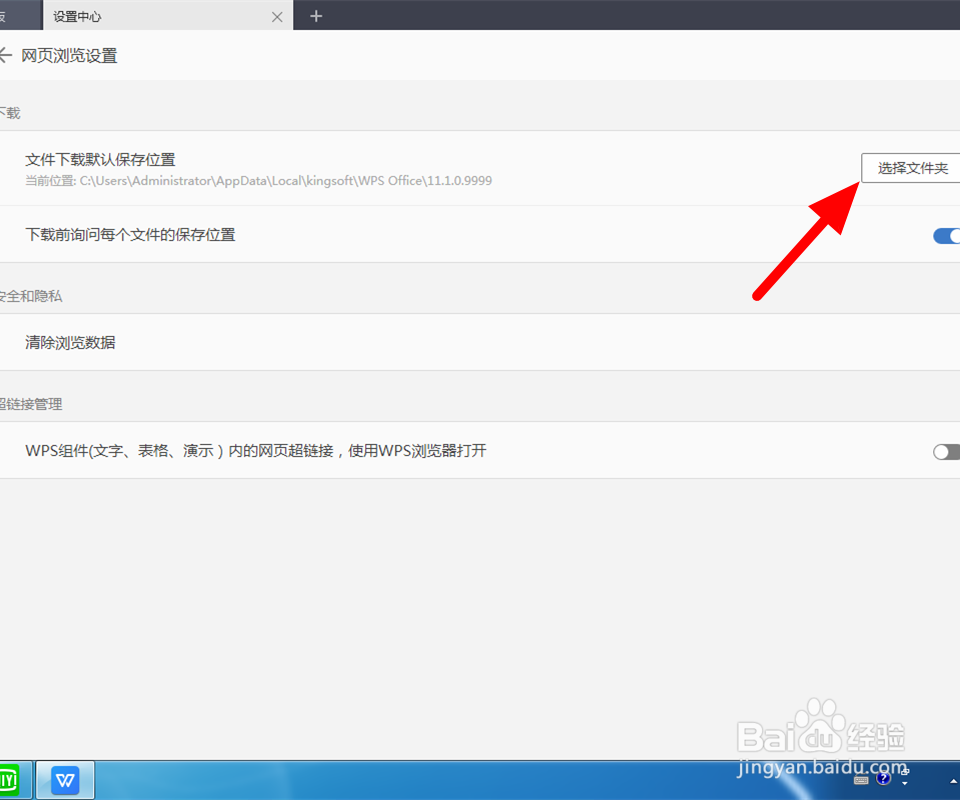Open WPS Office from the taskbar
The width and height of the screenshot is (960, 800).
coord(66,780)
